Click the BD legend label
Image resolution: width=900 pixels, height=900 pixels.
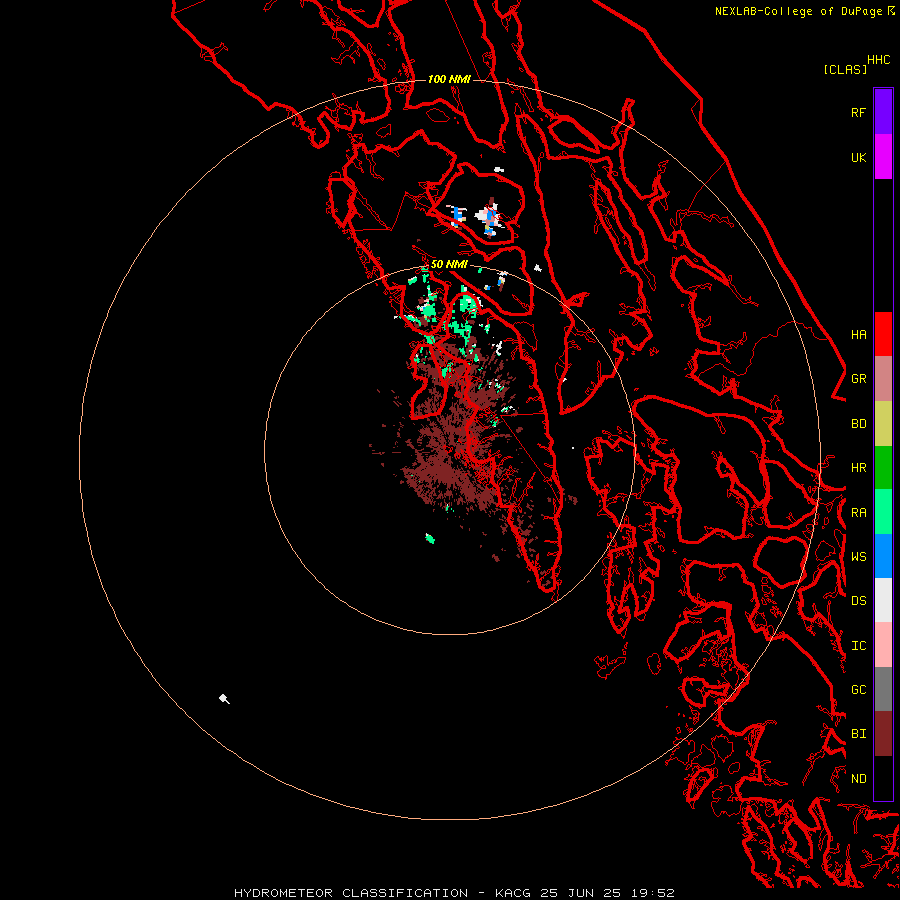[858, 424]
